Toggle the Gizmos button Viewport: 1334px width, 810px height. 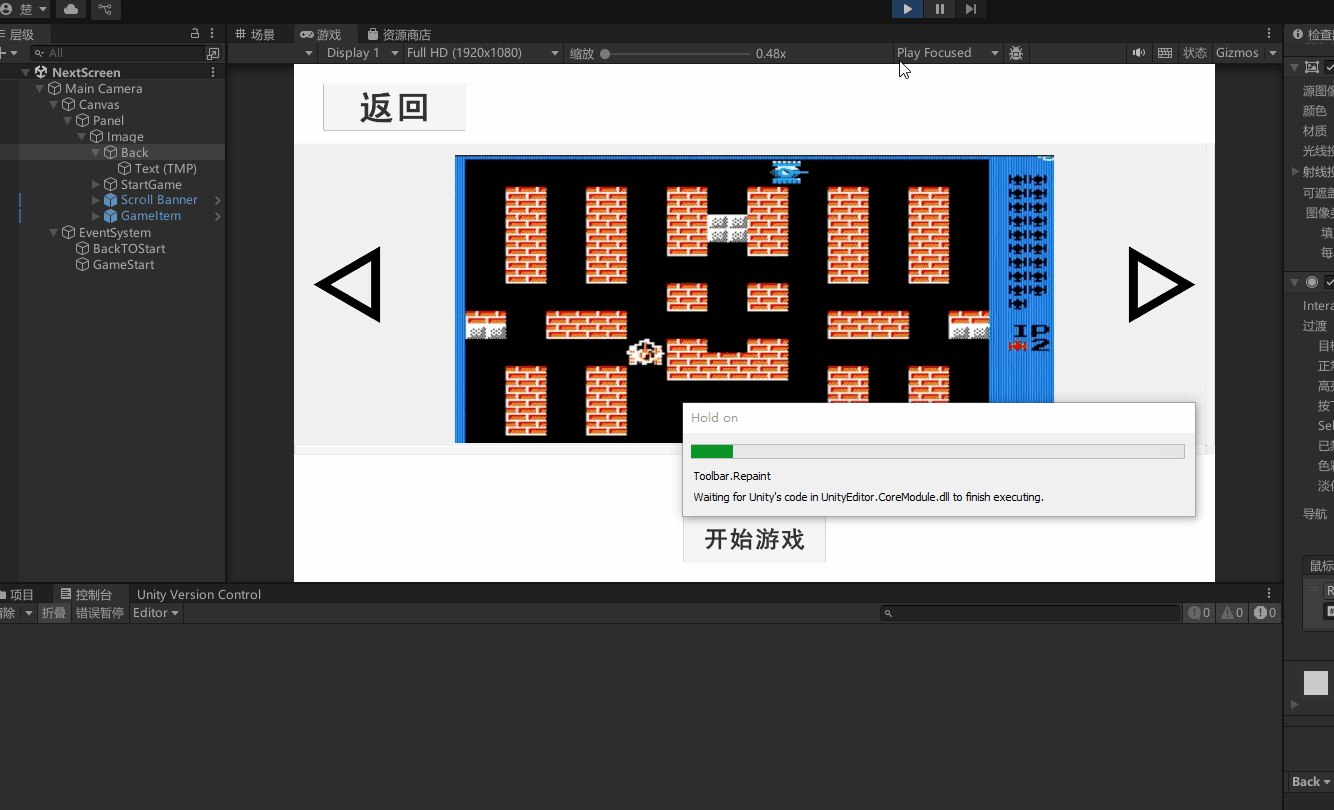click(1237, 53)
